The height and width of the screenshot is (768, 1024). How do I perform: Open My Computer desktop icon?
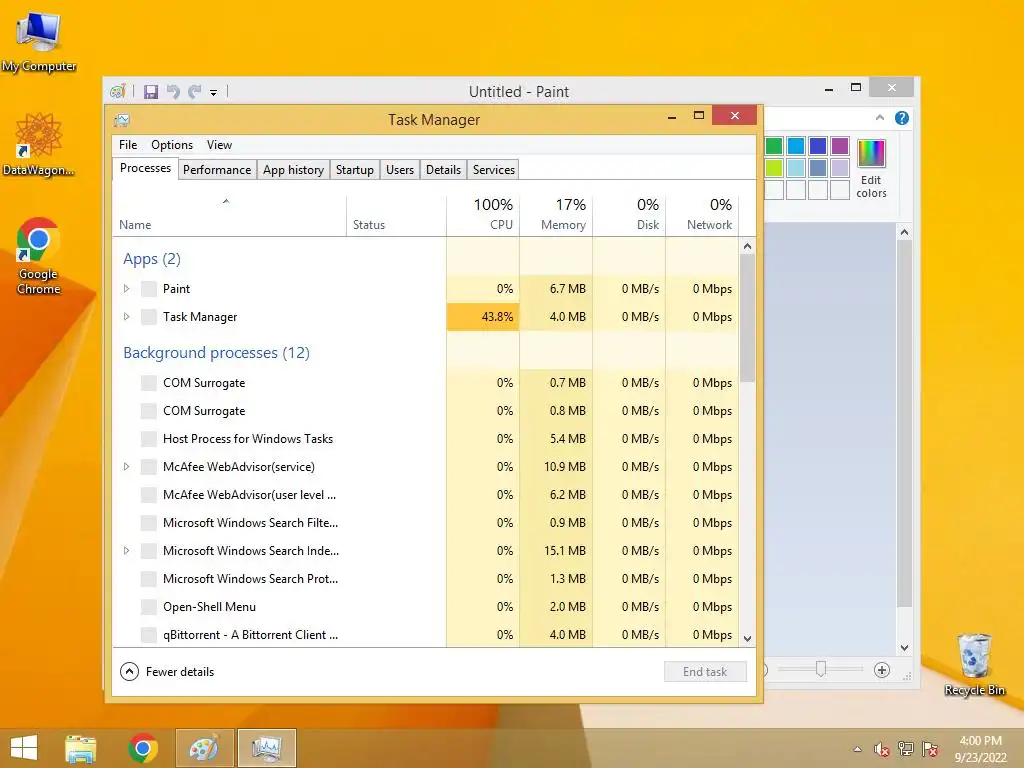point(39,40)
